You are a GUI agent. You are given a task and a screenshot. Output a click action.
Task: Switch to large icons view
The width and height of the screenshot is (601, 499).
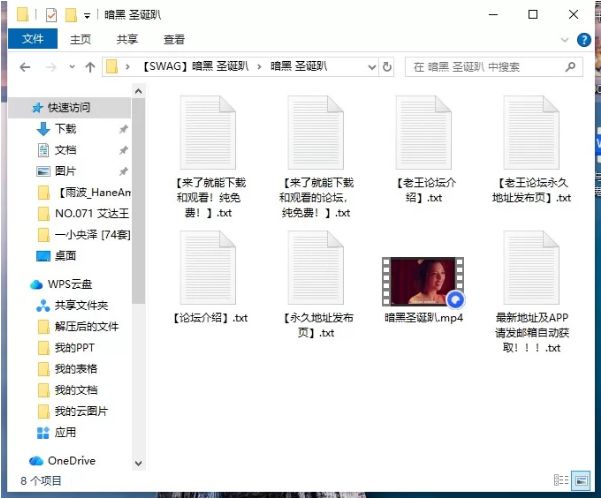[581, 480]
